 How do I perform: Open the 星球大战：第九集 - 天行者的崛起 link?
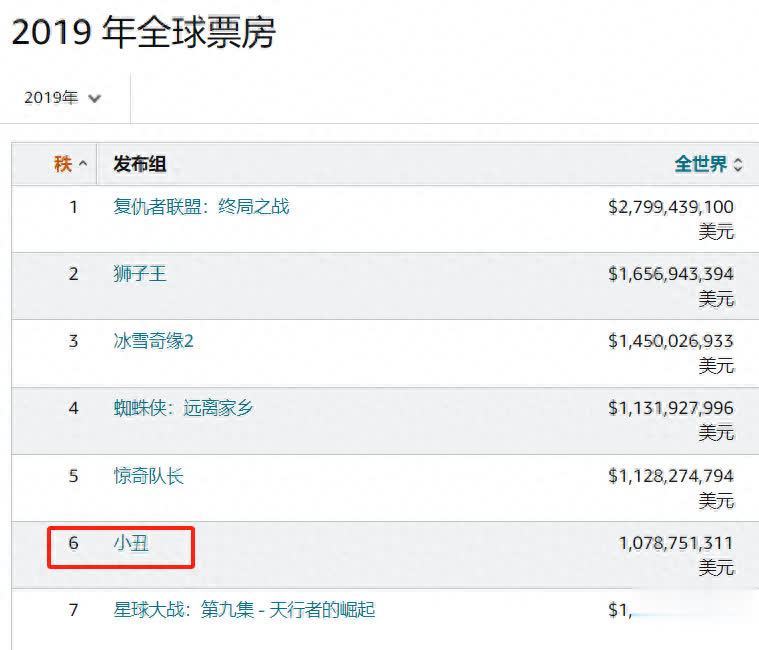[x=244, y=610]
